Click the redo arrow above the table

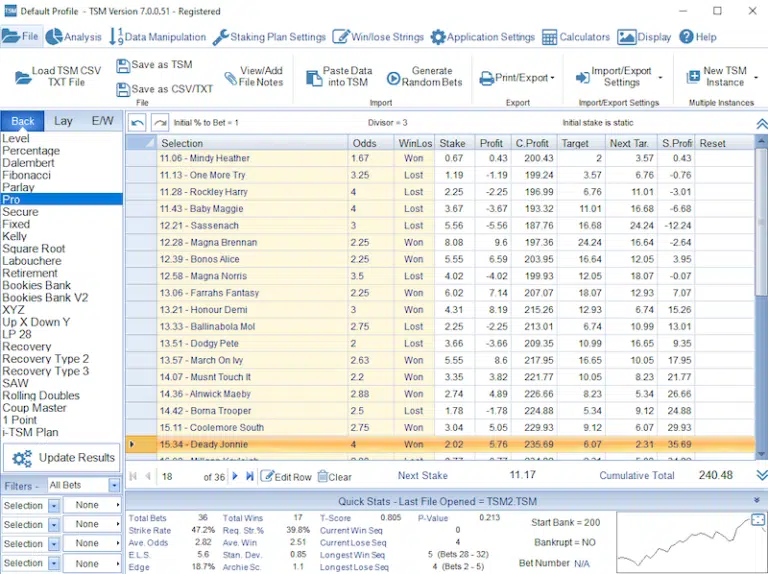pos(160,122)
